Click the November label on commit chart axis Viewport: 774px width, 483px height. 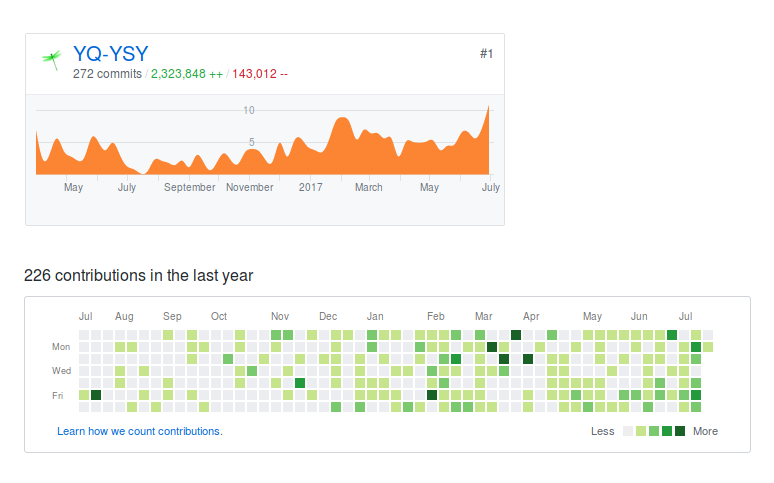click(249, 188)
